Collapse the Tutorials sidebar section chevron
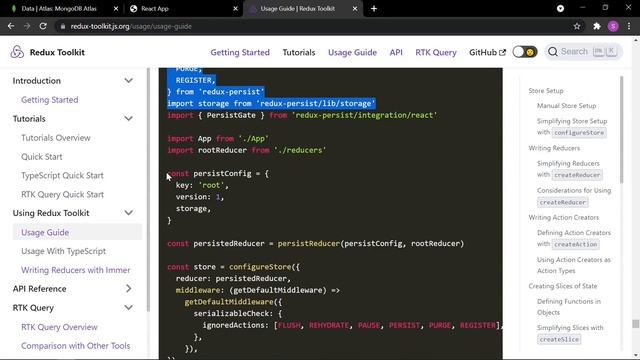Image resolution: width=640 pixels, height=360 pixels. [129, 118]
